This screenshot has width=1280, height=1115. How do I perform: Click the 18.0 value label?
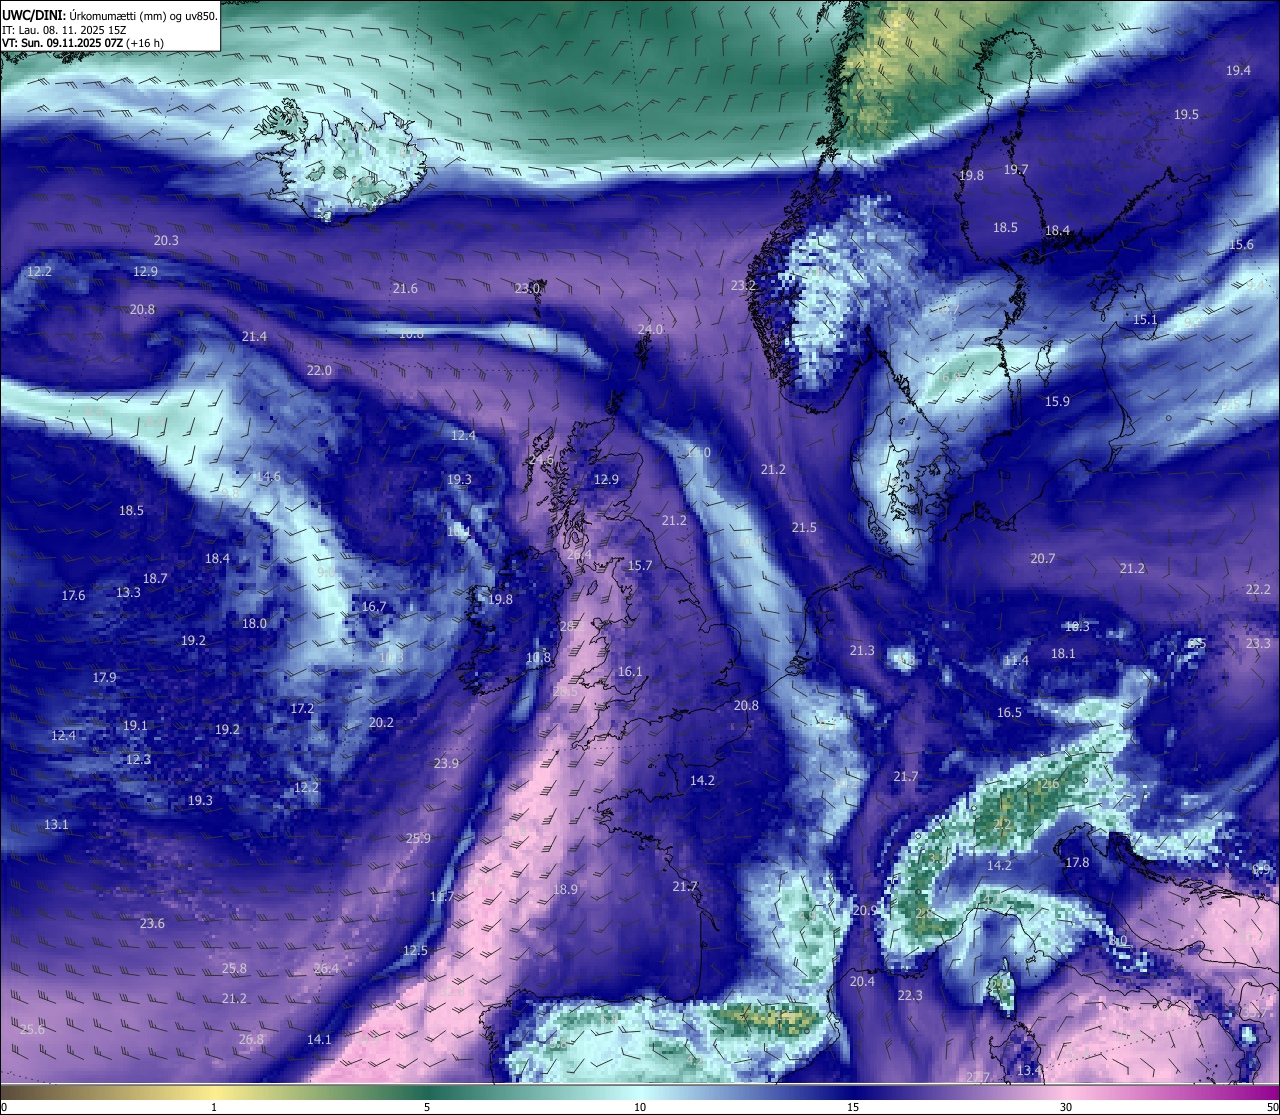pos(254,624)
